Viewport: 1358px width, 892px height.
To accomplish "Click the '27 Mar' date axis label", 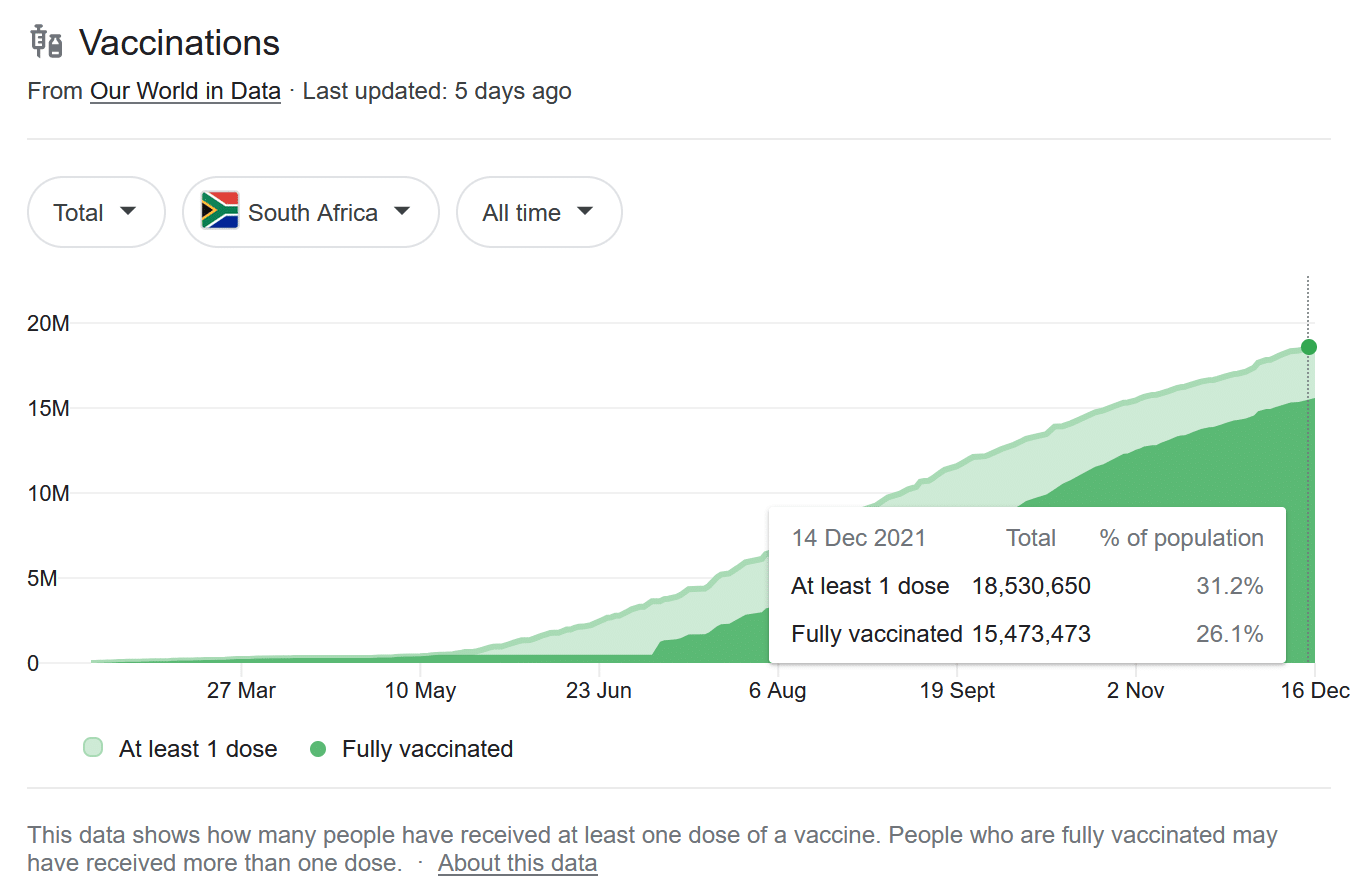I will pyautogui.click(x=241, y=691).
